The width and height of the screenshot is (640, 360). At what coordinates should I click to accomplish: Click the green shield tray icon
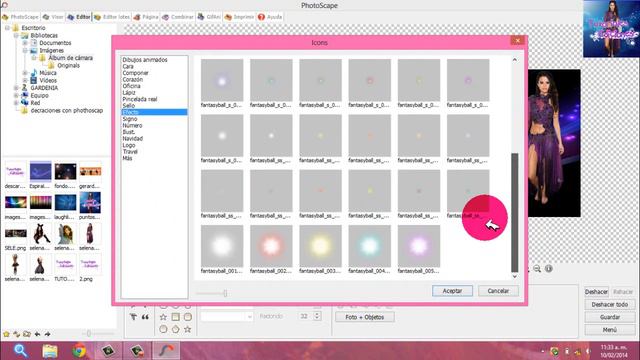pyautogui.click(x=554, y=351)
